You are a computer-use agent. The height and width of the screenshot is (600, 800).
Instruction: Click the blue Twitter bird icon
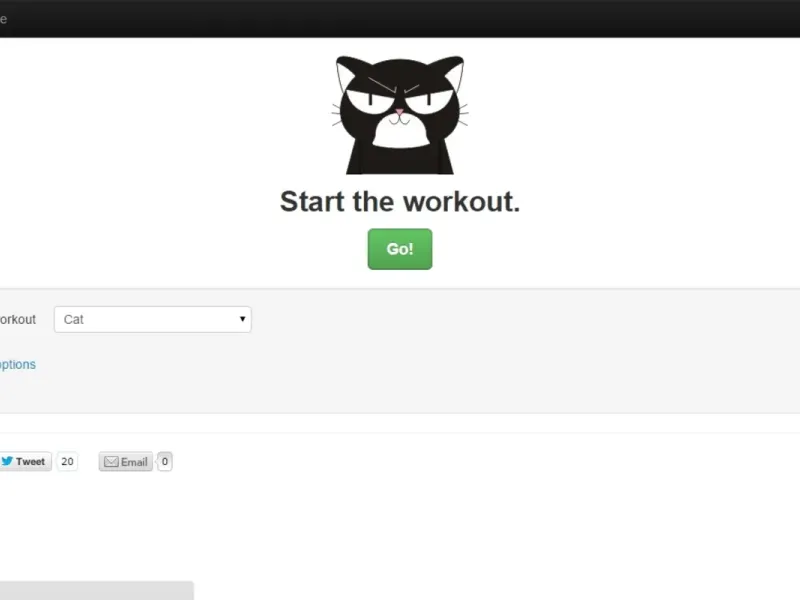7,461
